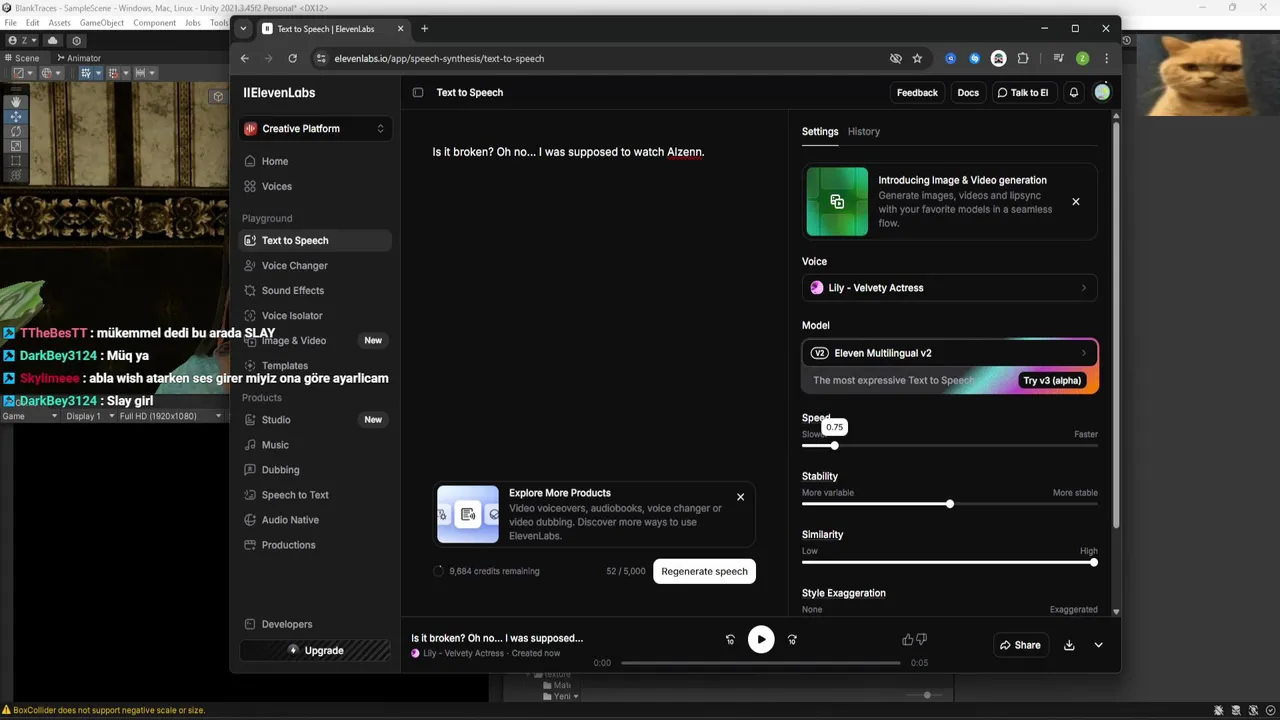Image resolution: width=1280 pixels, height=720 pixels.
Task: Click the Feedback button
Action: coord(917,92)
